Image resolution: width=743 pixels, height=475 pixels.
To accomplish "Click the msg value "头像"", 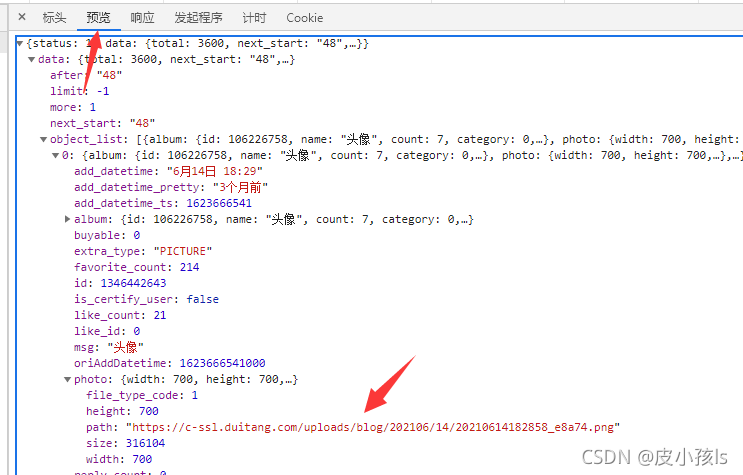I will point(126,347).
